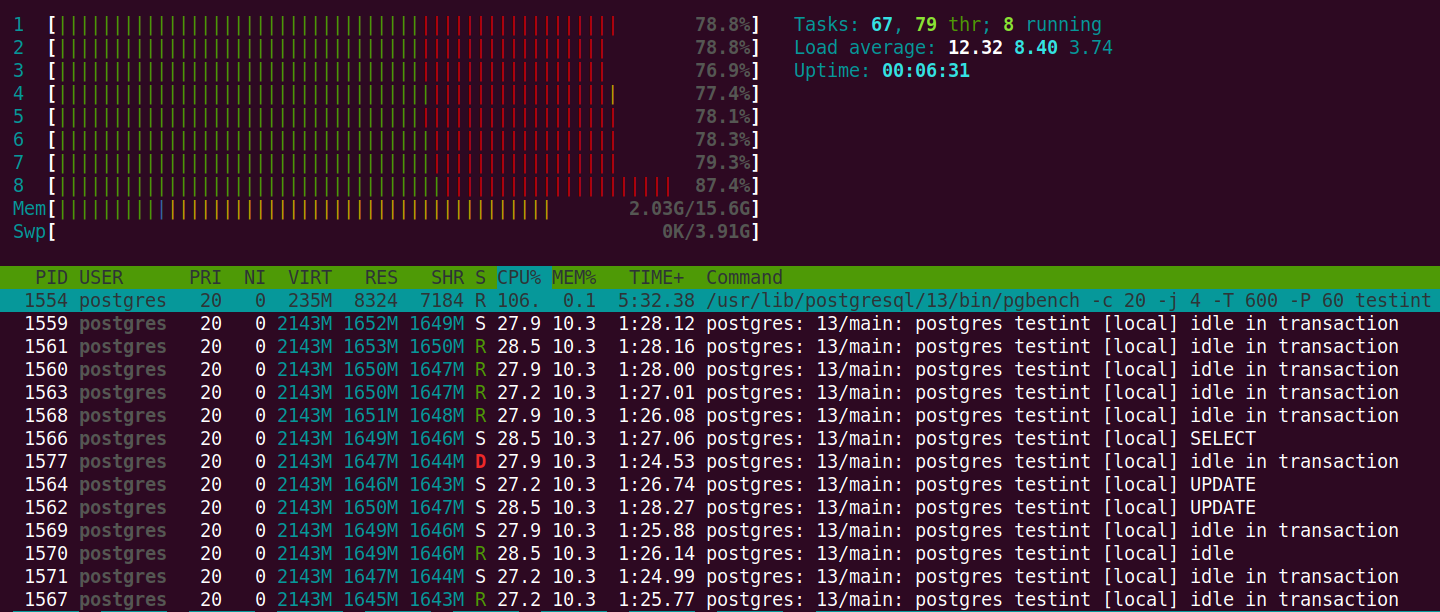Click the red D state of PID 1577
1440x612 pixels.
[x=480, y=461]
